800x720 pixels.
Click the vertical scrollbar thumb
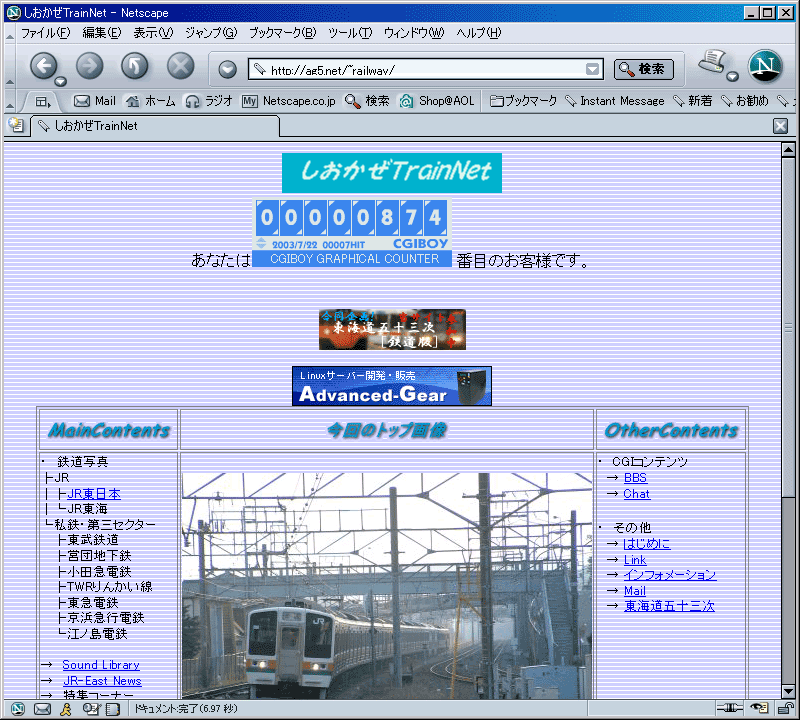point(788,327)
